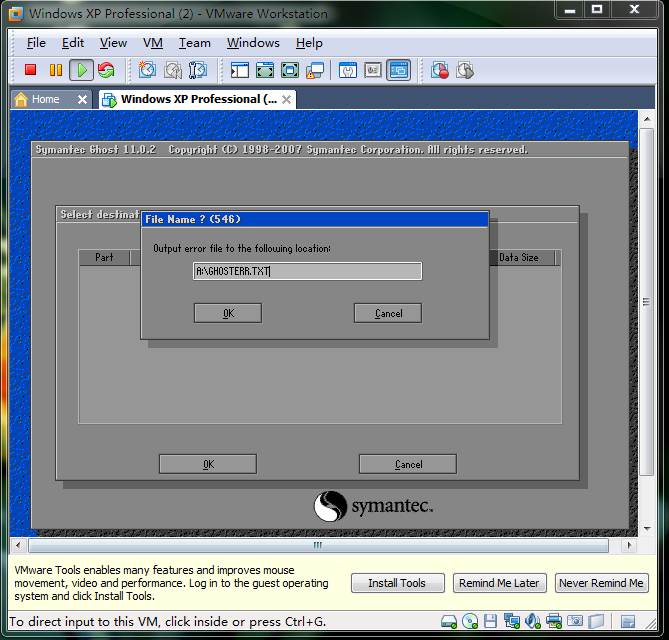Click OK in File Name dialog
669x640 pixels.
point(228,313)
